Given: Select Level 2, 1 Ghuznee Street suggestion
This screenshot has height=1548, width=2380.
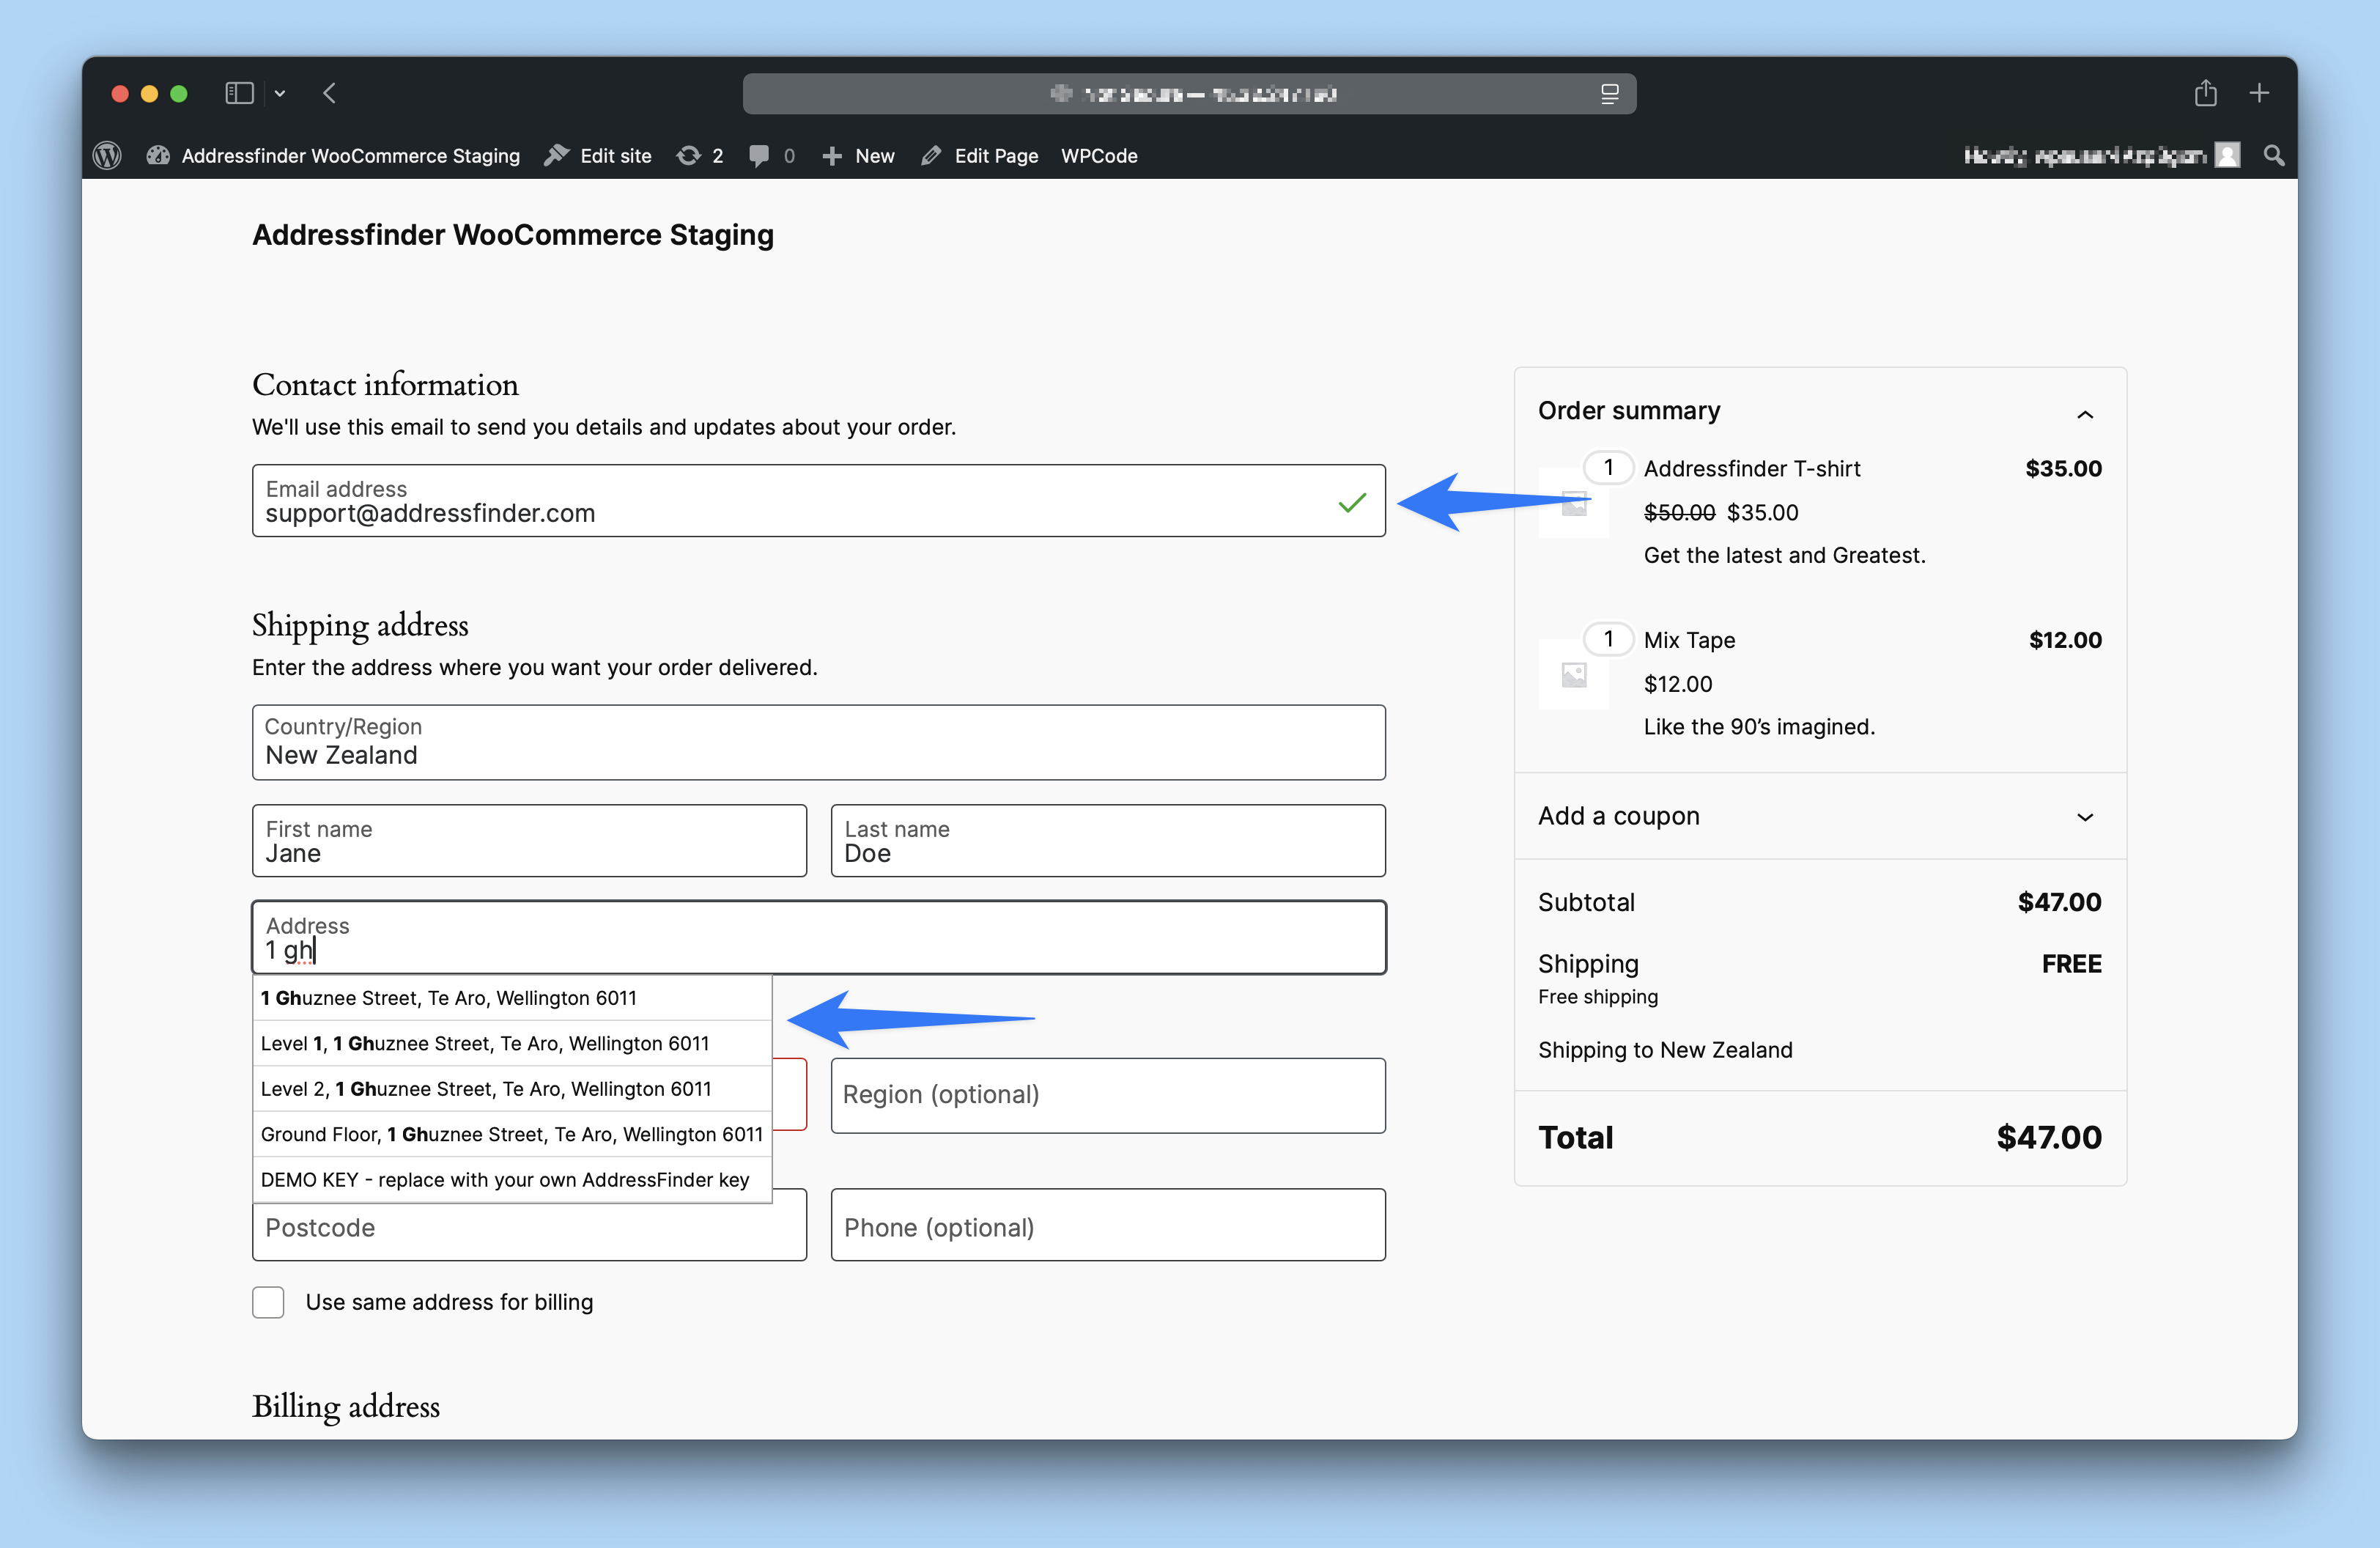Looking at the screenshot, I should [512, 1089].
